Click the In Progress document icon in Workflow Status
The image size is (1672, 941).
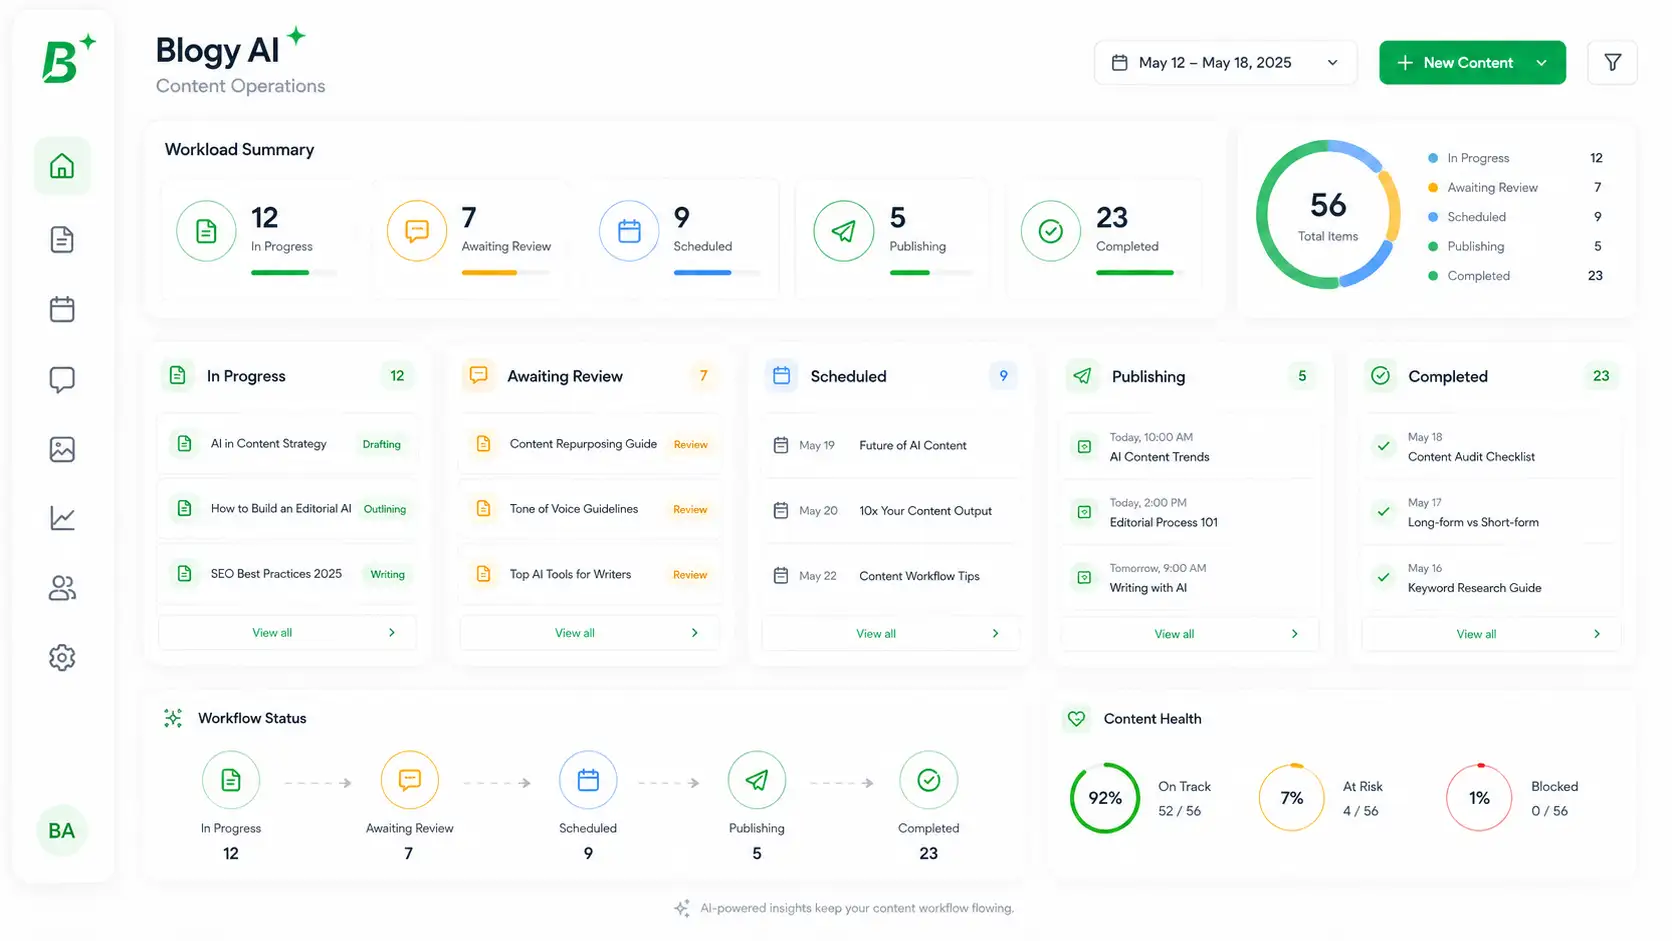(x=231, y=780)
